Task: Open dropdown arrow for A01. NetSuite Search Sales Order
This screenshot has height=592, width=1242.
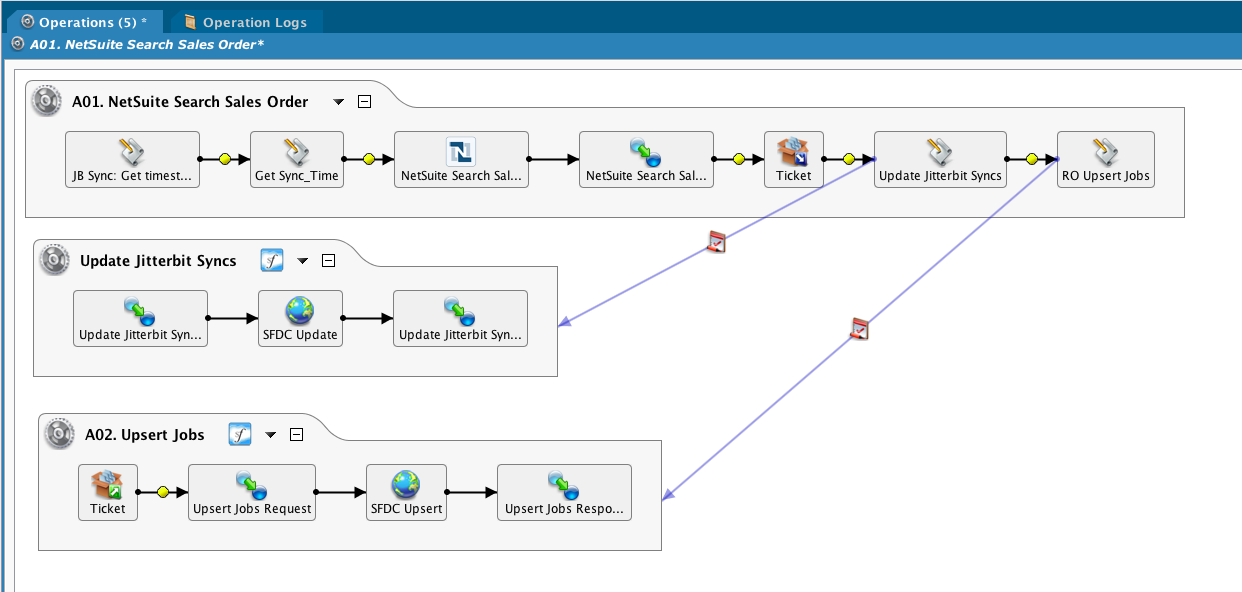Action: coord(338,102)
